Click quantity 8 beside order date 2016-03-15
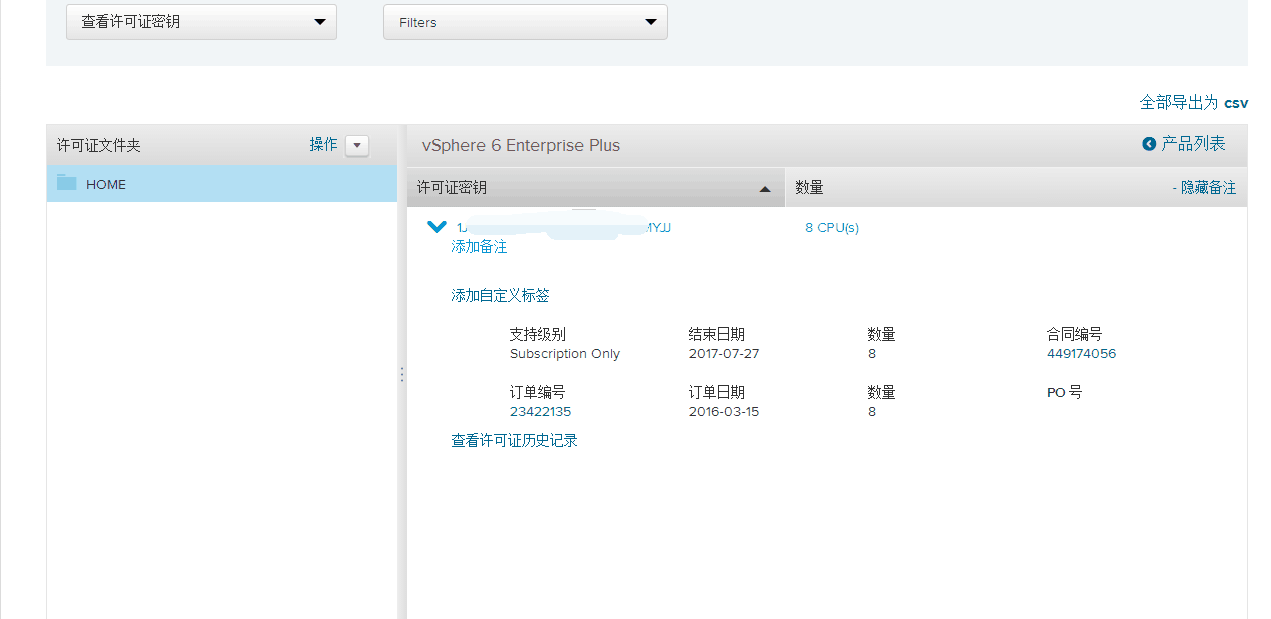Viewport: 1271px width, 619px height. click(872, 412)
